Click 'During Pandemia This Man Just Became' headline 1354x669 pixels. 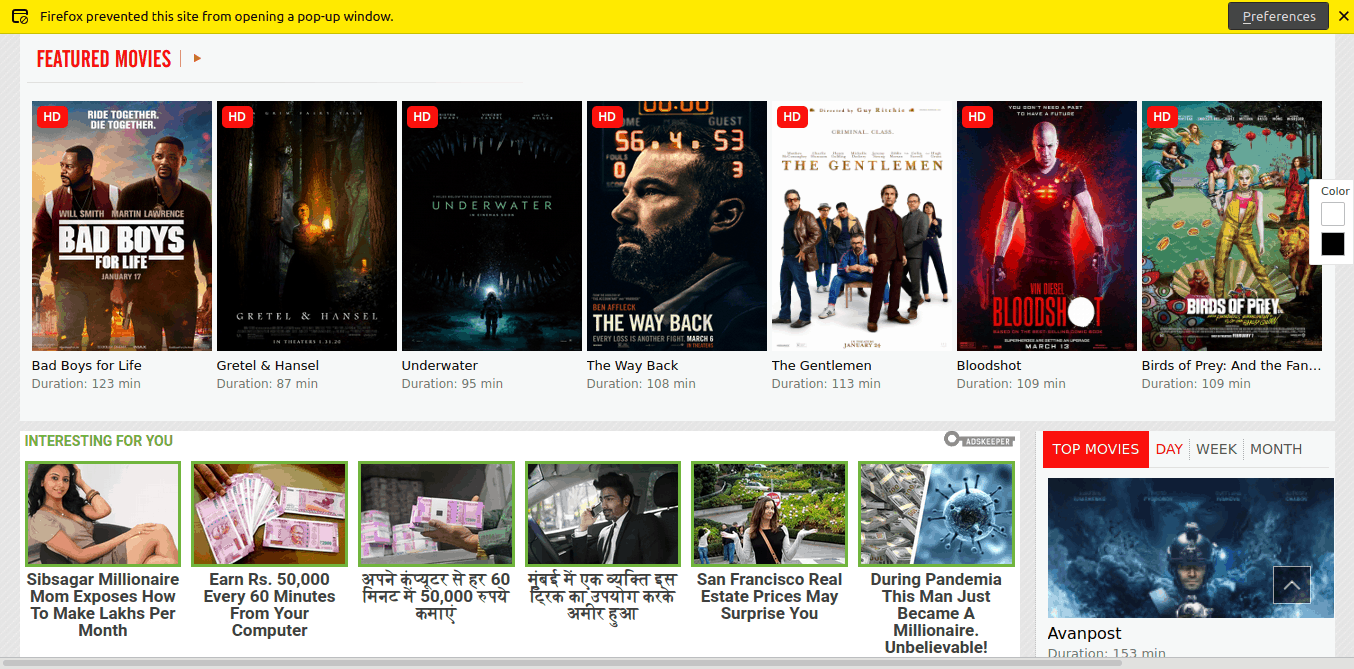936,613
